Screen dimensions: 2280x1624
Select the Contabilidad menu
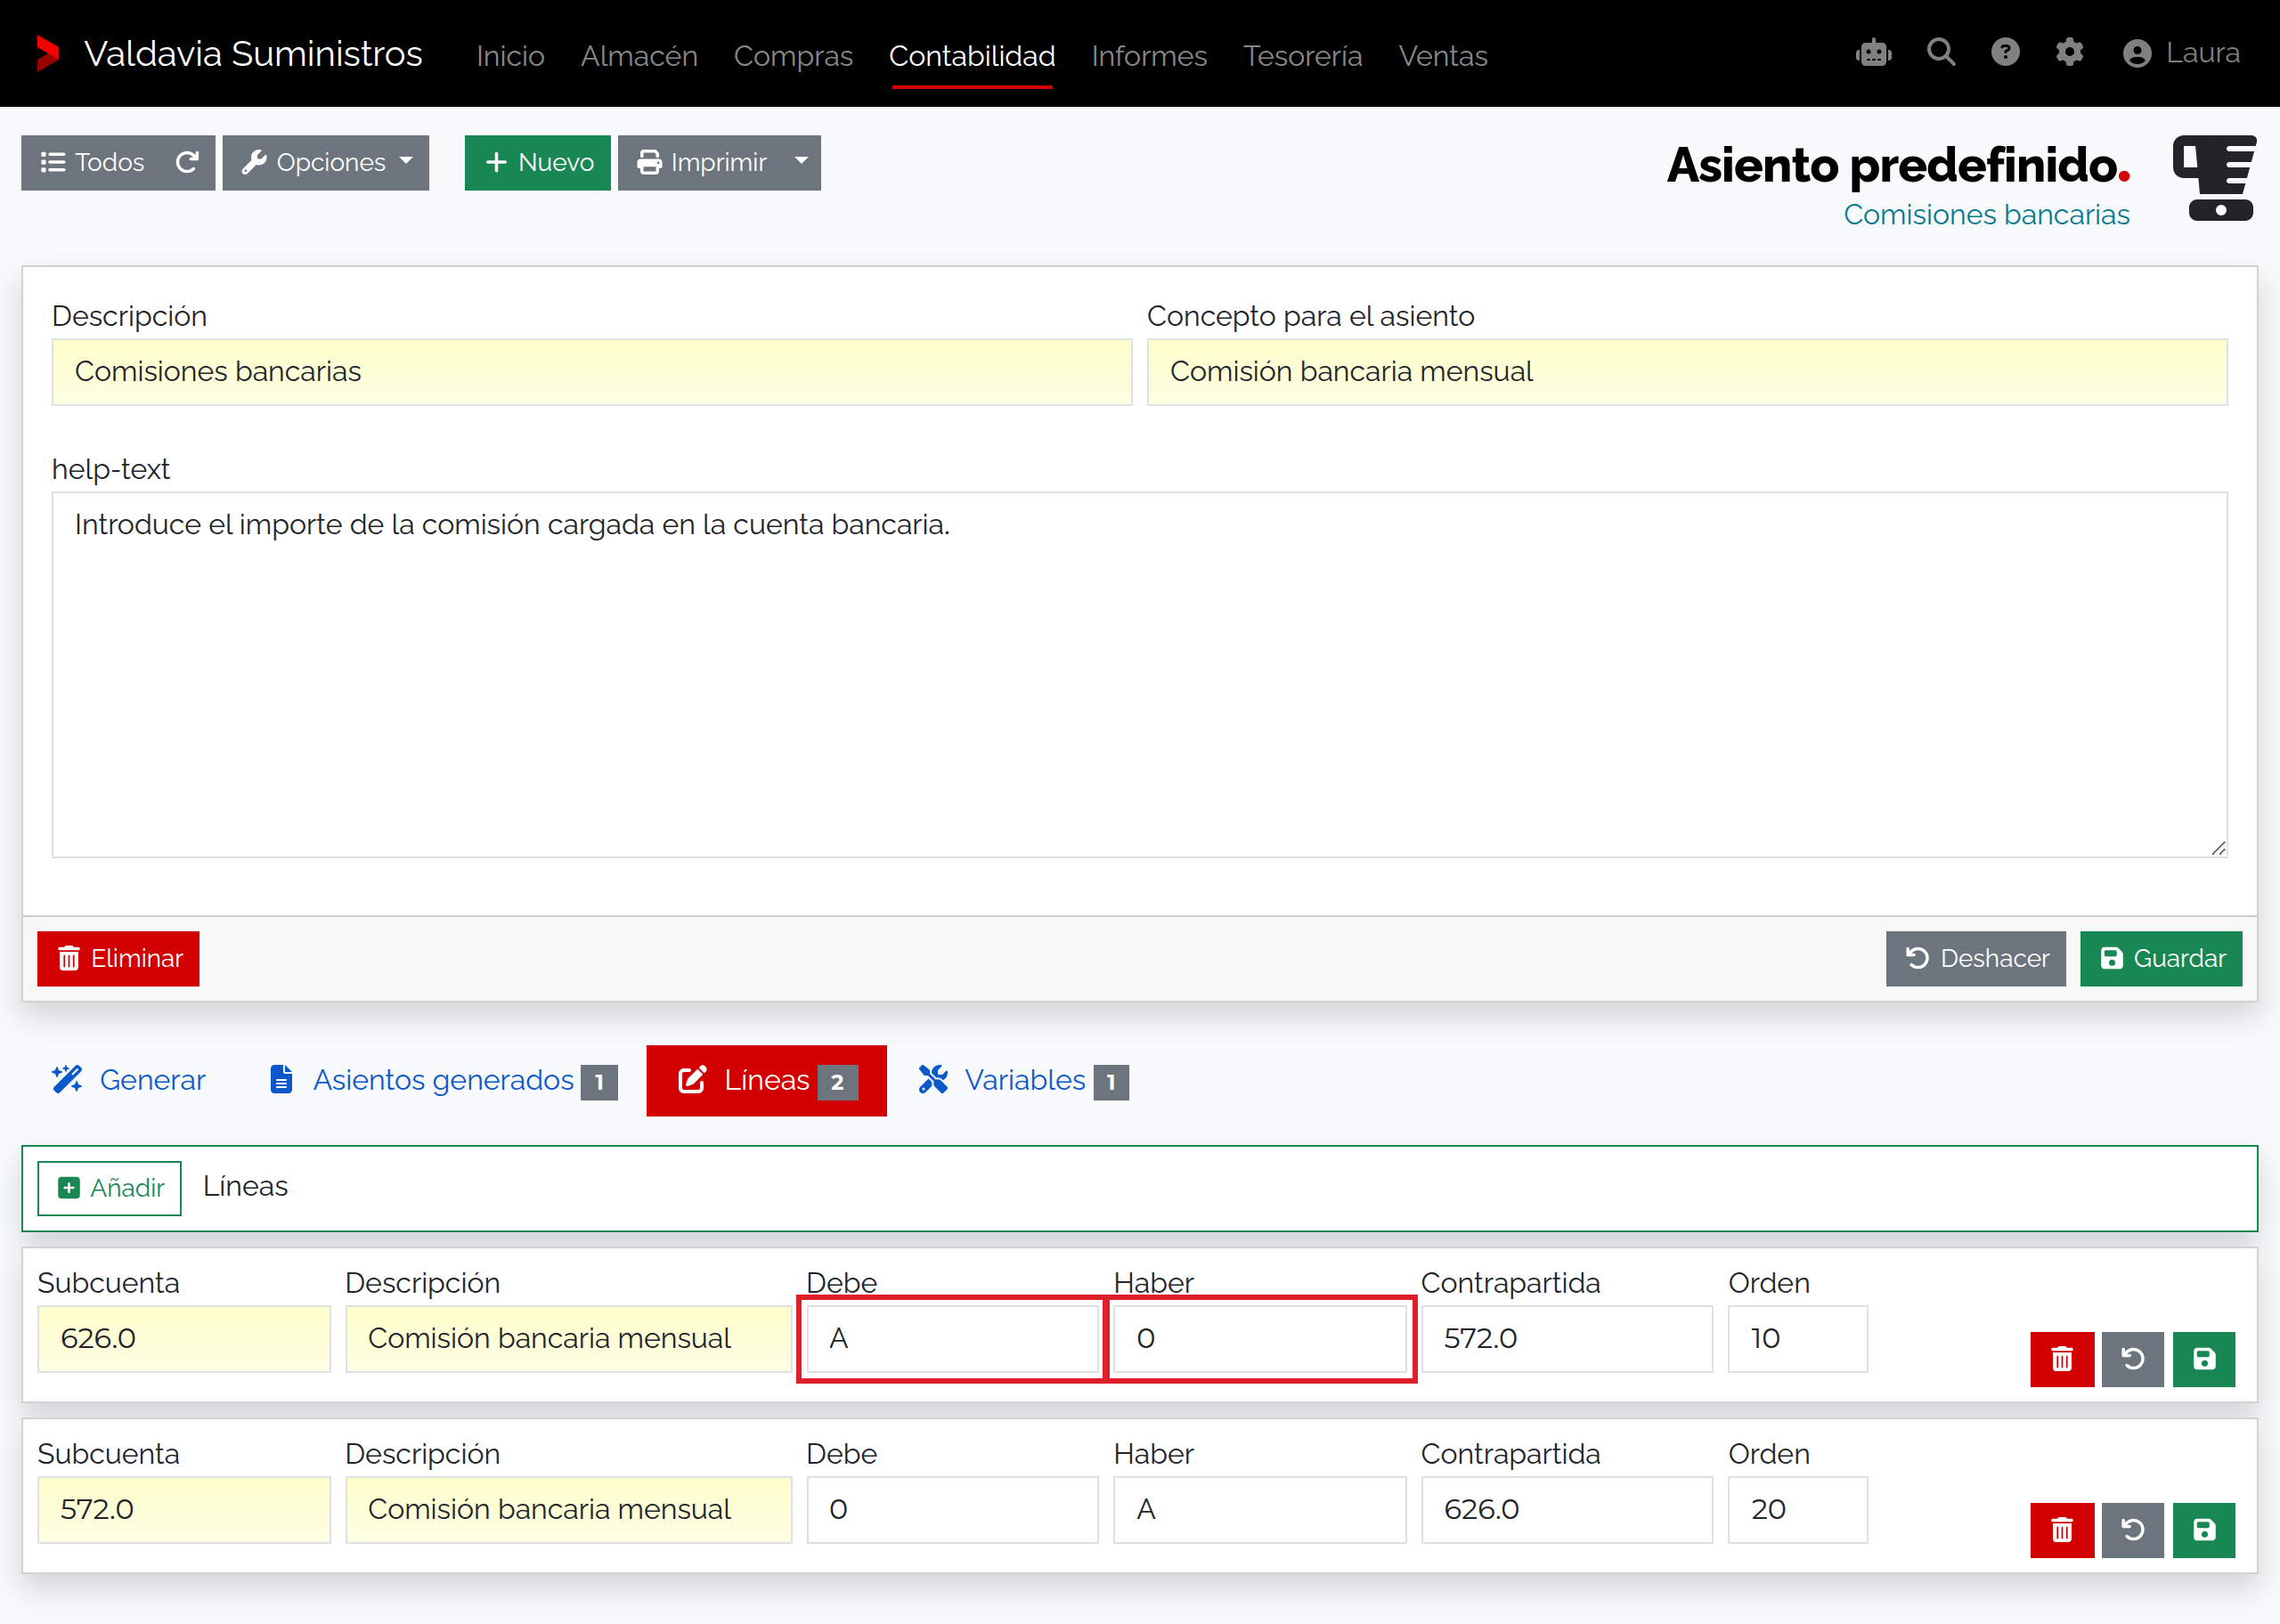tap(972, 56)
